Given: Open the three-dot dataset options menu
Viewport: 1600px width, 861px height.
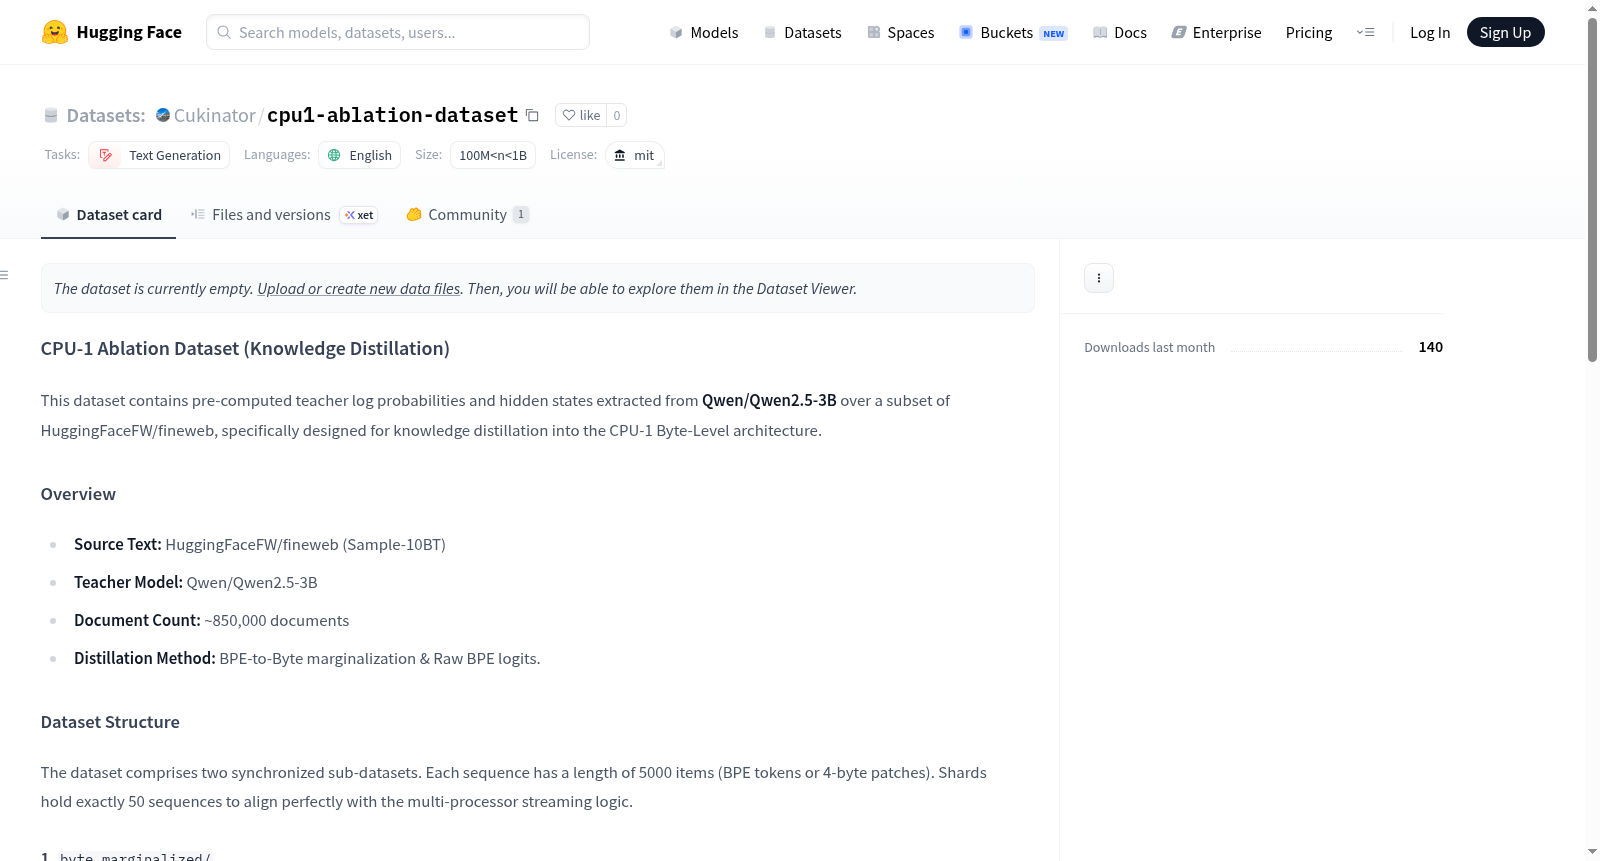Looking at the screenshot, I should tap(1099, 278).
